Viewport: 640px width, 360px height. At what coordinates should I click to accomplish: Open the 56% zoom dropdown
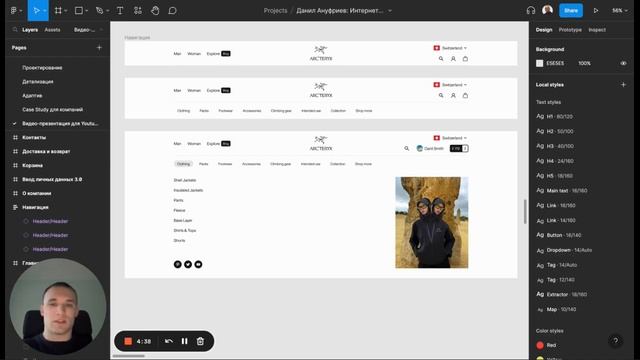pos(620,11)
